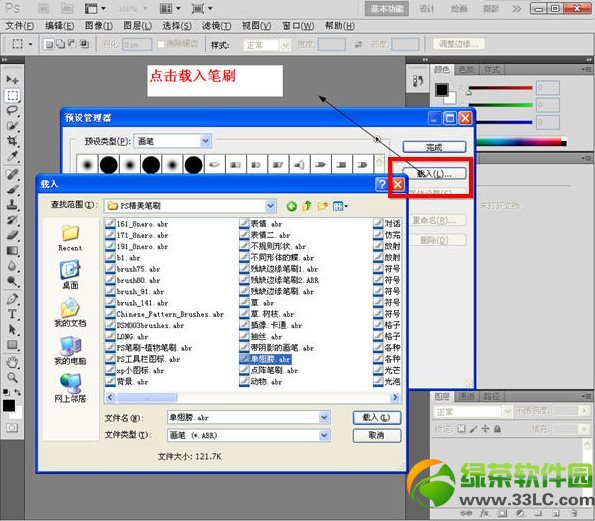Viewport: 595px width, 521px height.
Task: Select the Hand tool
Action: click(x=12, y=362)
